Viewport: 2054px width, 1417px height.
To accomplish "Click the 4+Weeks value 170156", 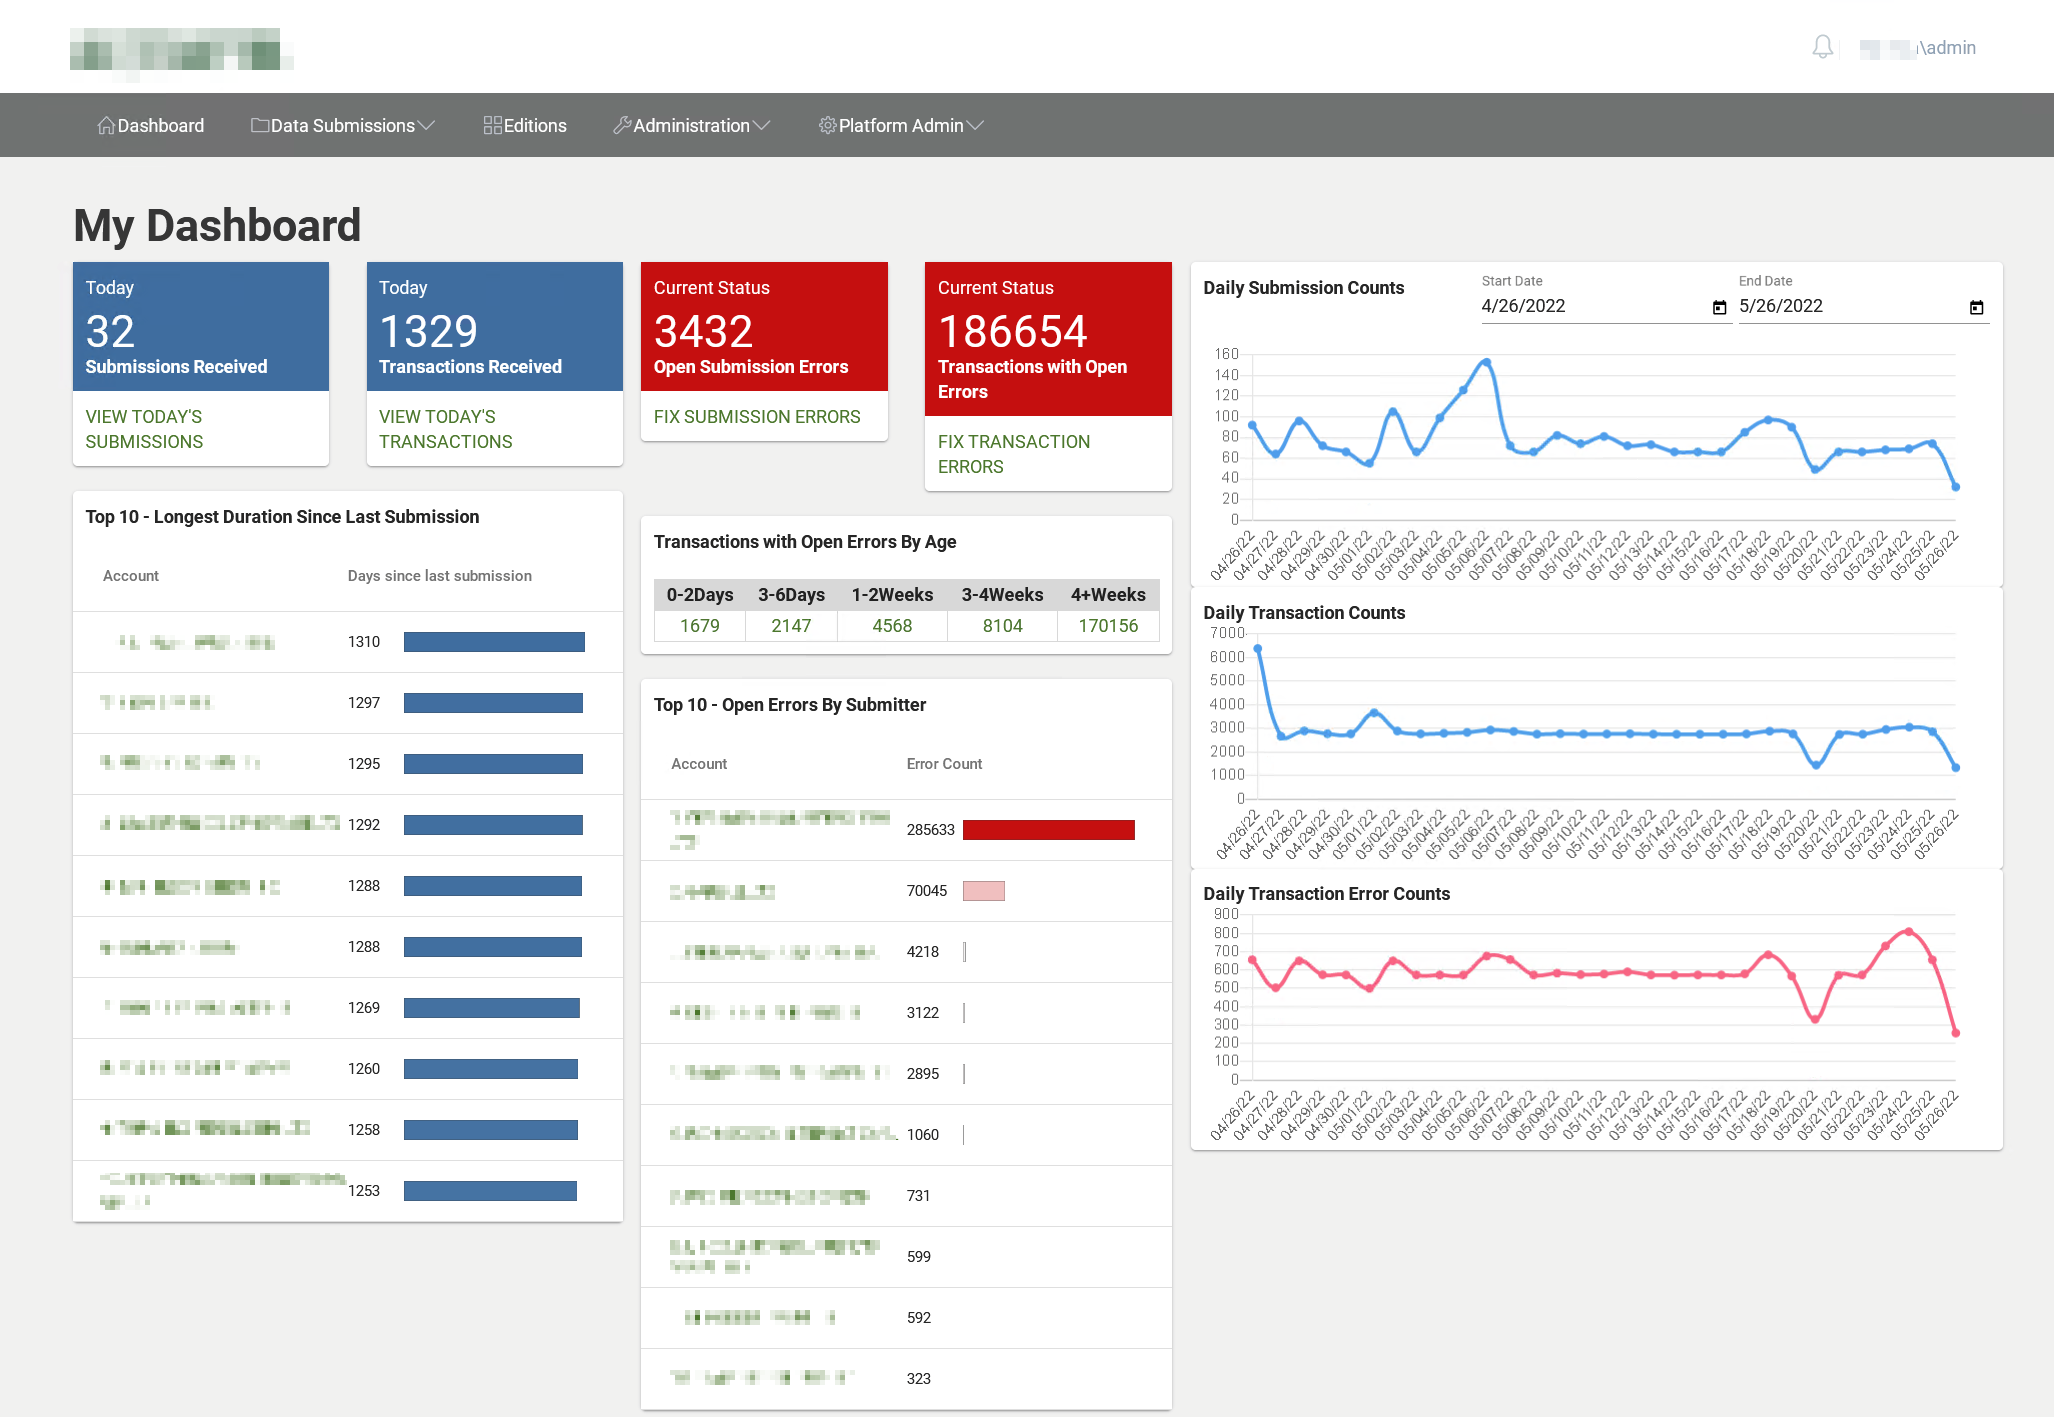I will 1107,626.
